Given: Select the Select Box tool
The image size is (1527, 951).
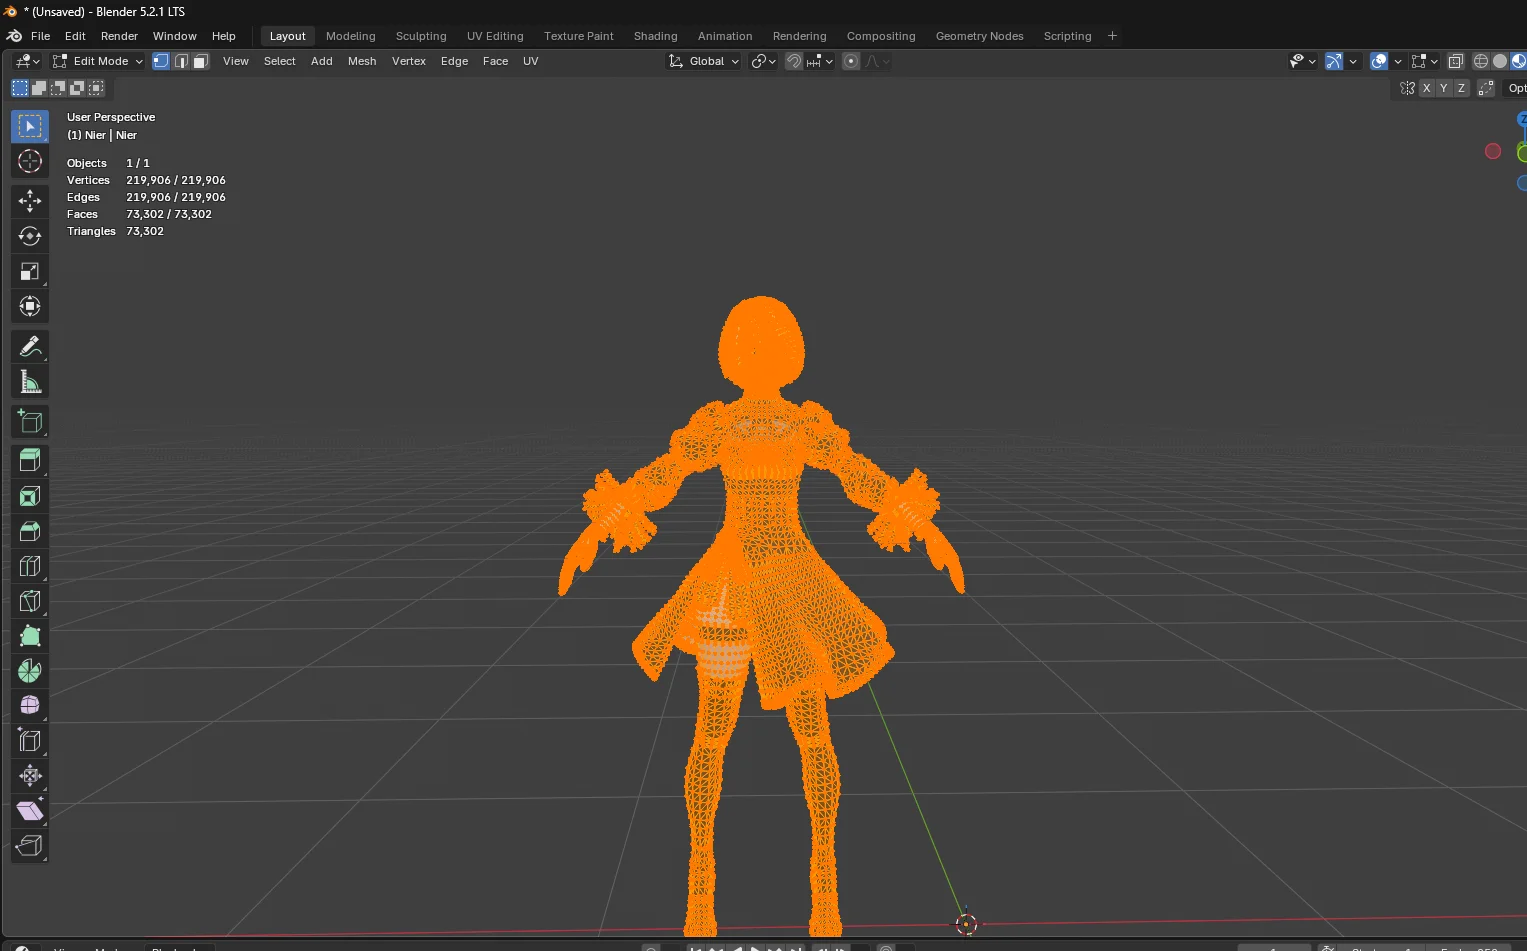Looking at the screenshot, I should click(x=30, y=126).
